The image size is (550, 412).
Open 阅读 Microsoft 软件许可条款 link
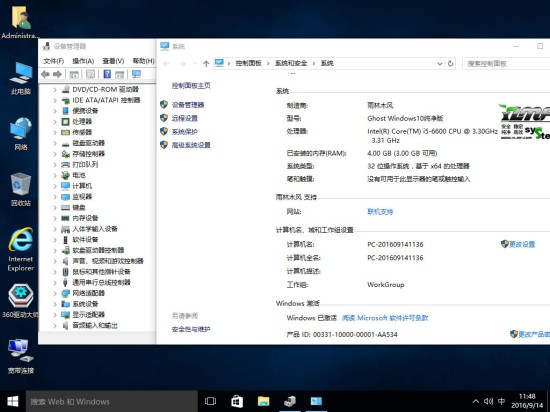(385, 318)
